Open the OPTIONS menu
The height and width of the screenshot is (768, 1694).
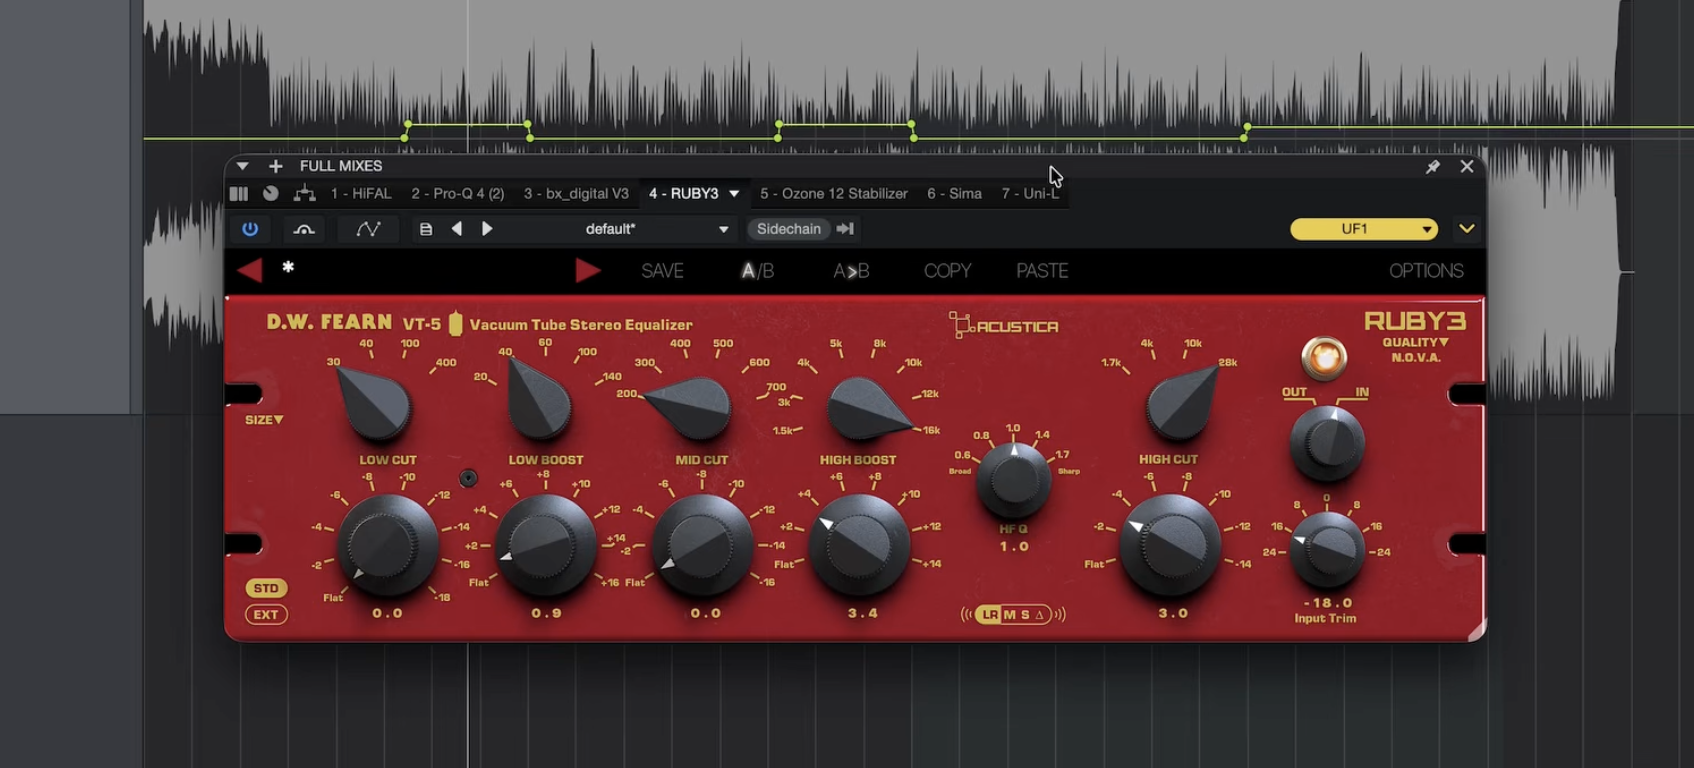pyautogui.click(x=1426, y=271)
